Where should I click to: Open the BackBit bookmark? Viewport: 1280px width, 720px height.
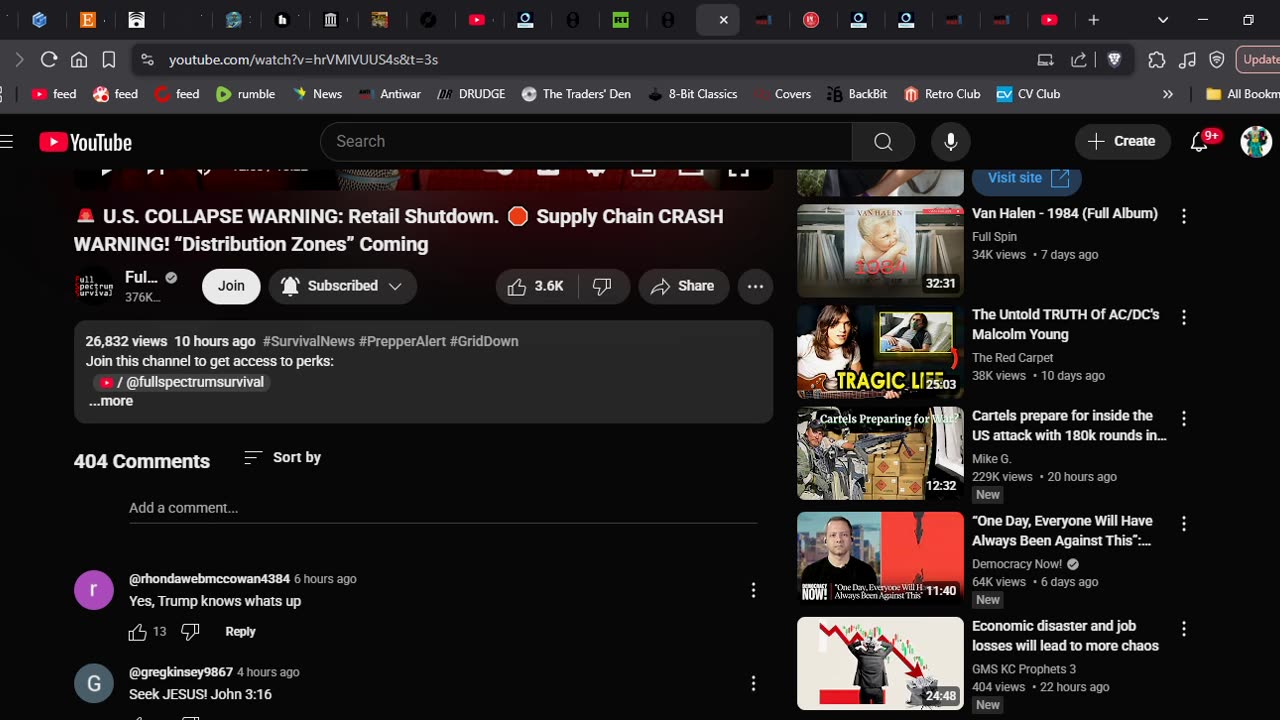857,94
